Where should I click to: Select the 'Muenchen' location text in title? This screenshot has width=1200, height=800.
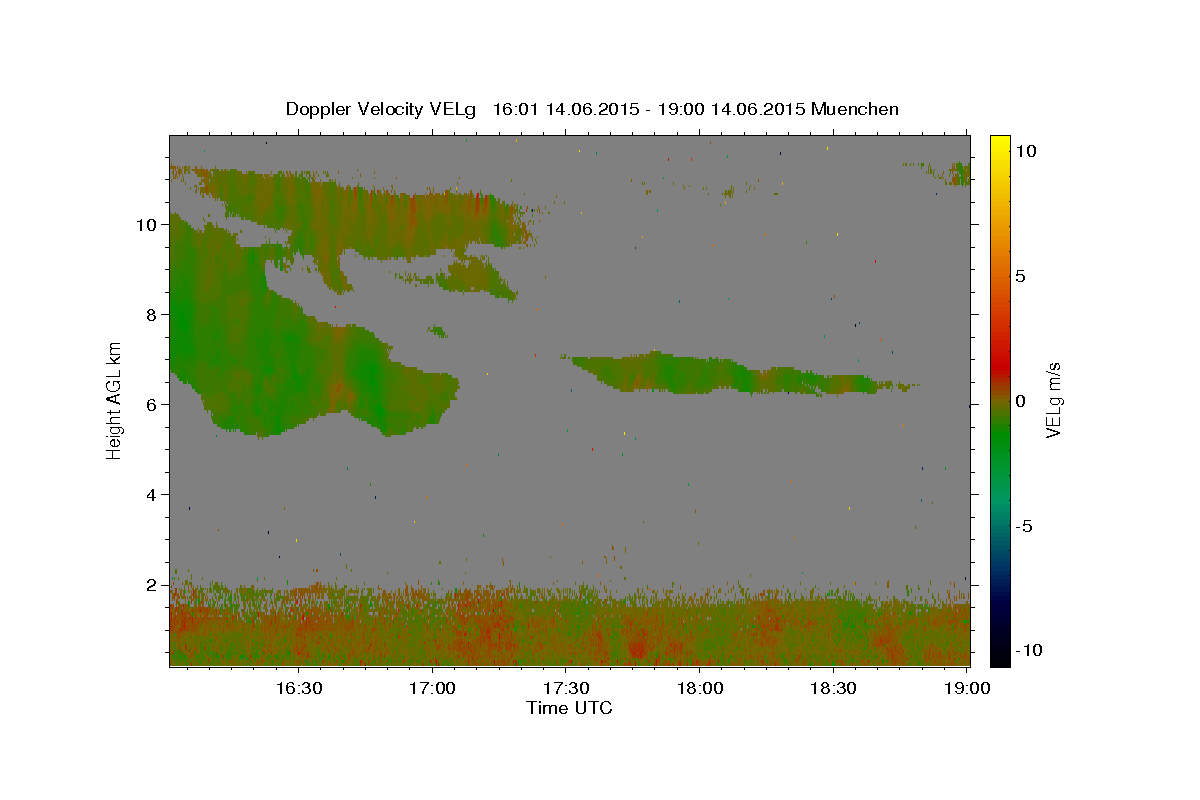pyautogui.click(x=855, y=109)
